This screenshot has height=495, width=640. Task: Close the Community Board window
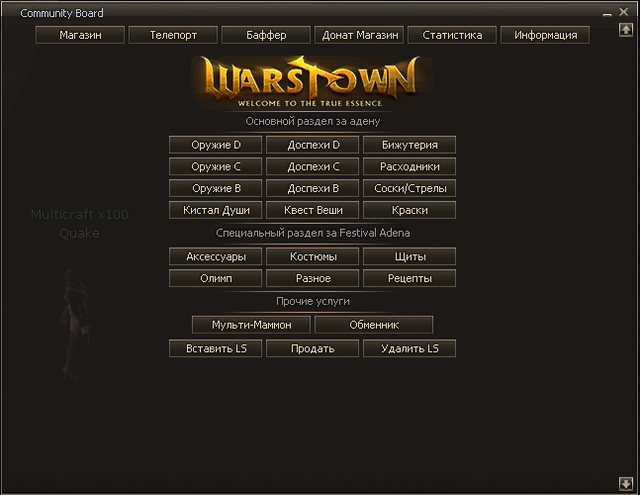point(623,12)
